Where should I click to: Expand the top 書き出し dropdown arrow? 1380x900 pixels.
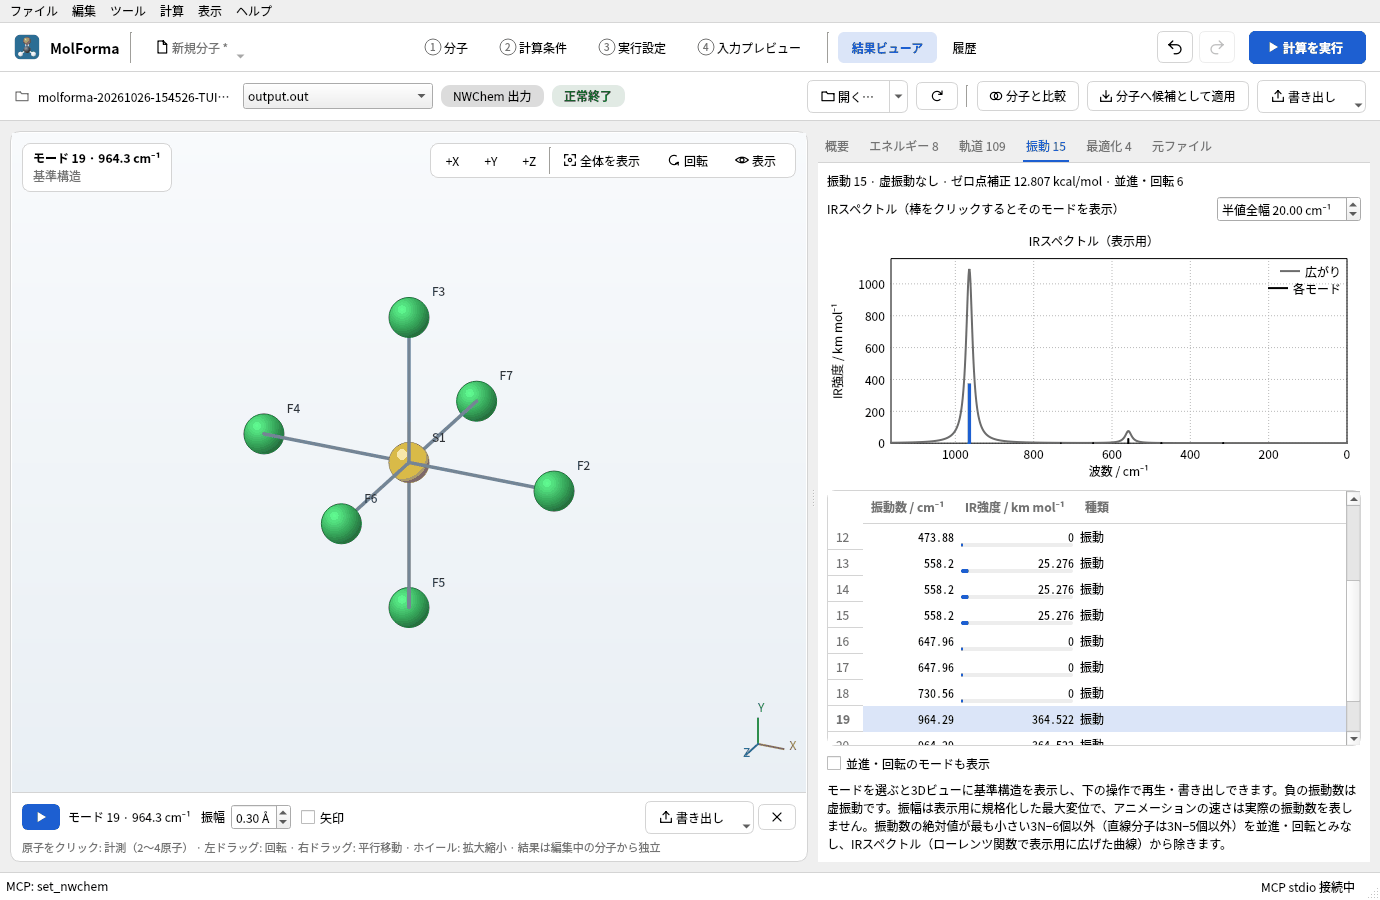click(1358, 103)
